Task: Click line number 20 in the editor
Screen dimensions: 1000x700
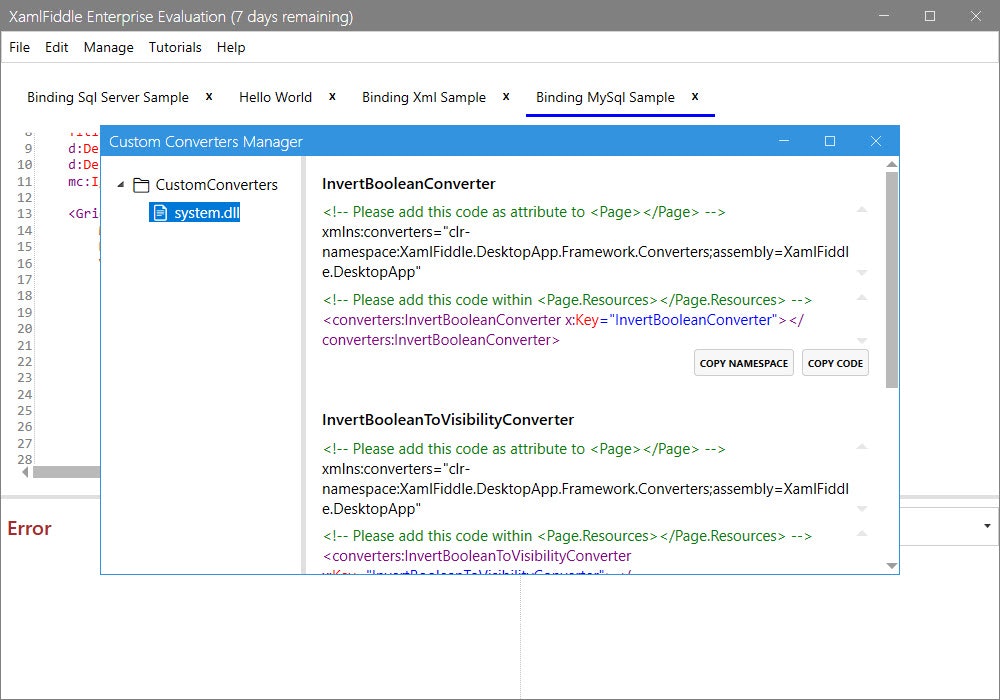Action: point(24,329)
